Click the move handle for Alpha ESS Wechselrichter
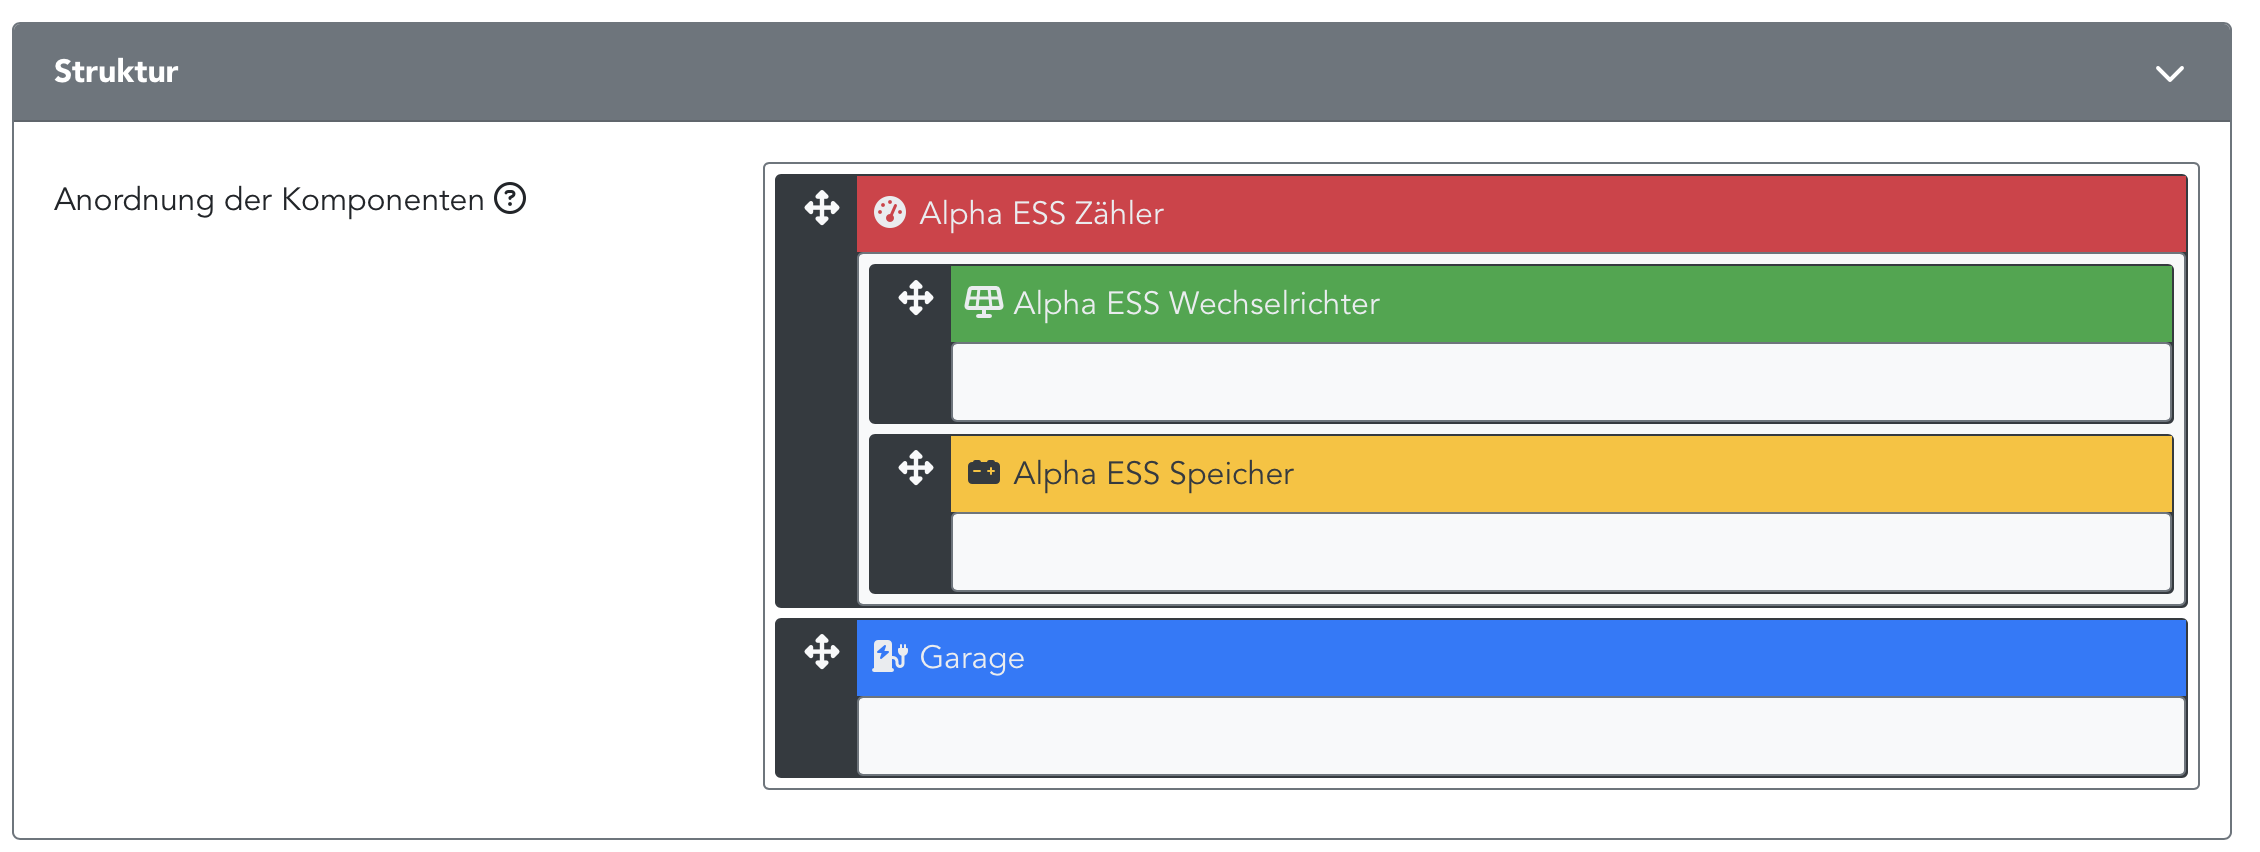 pyautogui.click(x=915, y=298)
